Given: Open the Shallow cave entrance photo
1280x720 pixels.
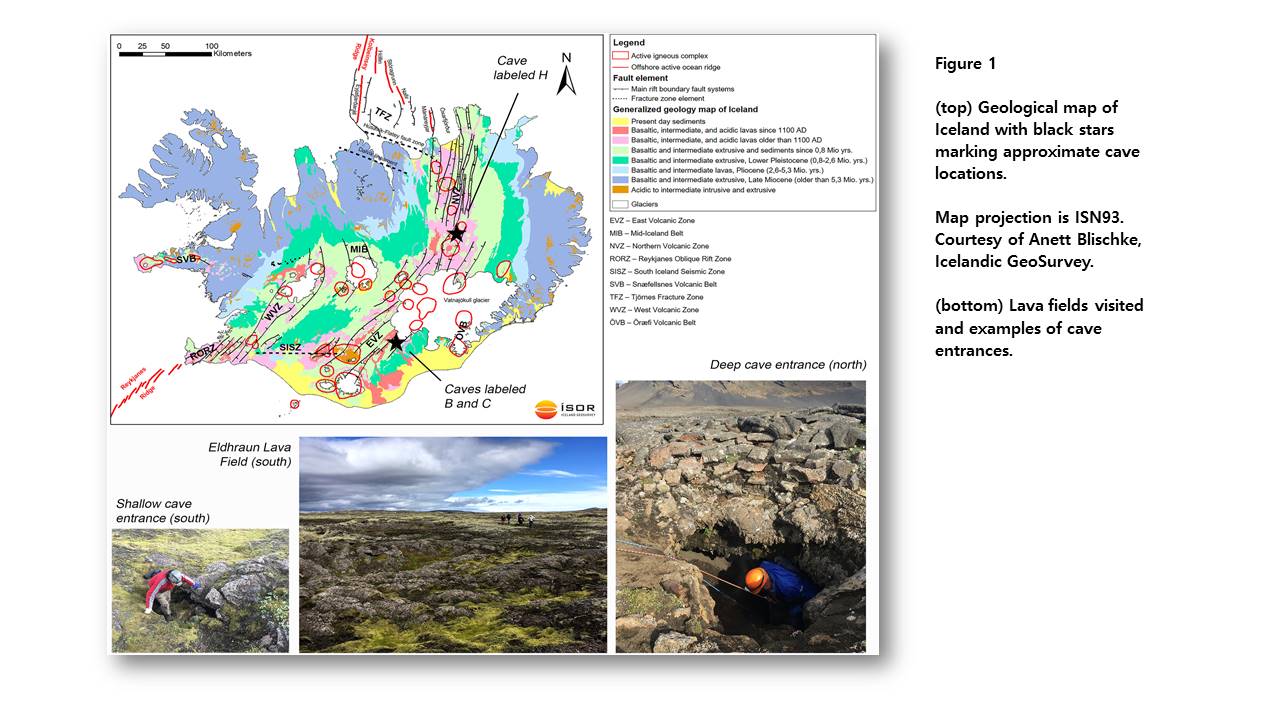Looking at the screenshot, I should 200,590.
